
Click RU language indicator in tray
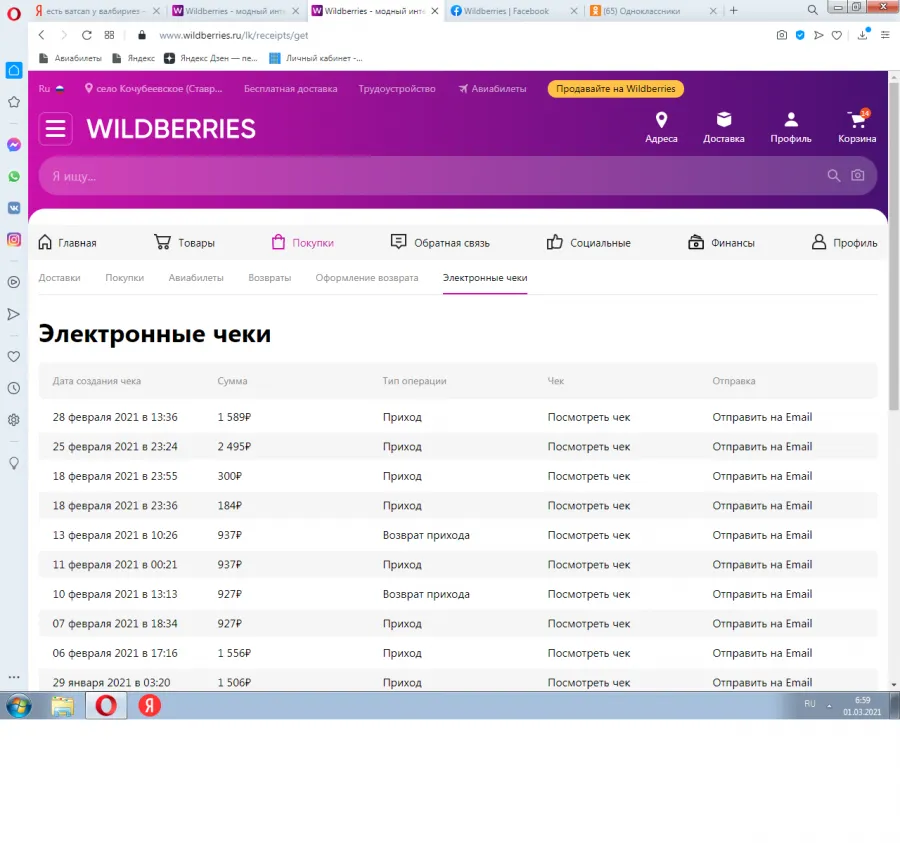pos(809,704)
